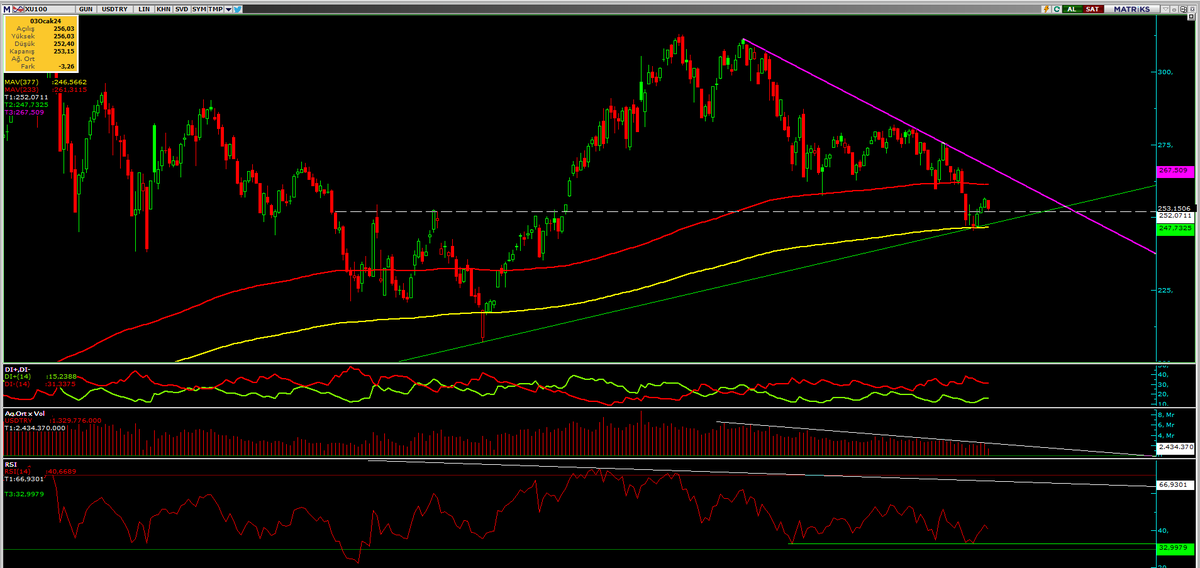Toggle the LIN linear scale button
The width and height of the screenshot is (1200, 568).
(x=144, y=9)
